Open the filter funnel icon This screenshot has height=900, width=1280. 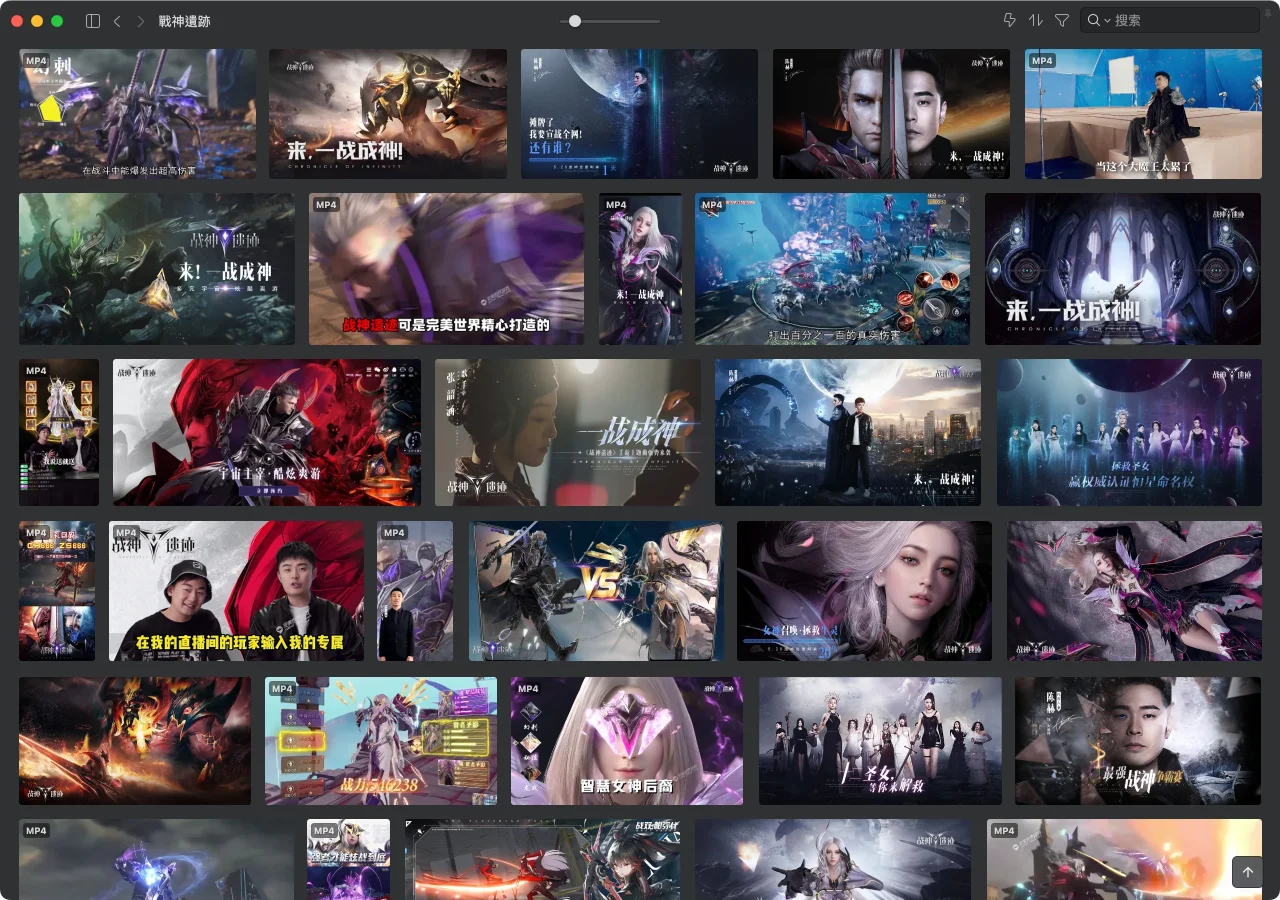point(1062,21)
